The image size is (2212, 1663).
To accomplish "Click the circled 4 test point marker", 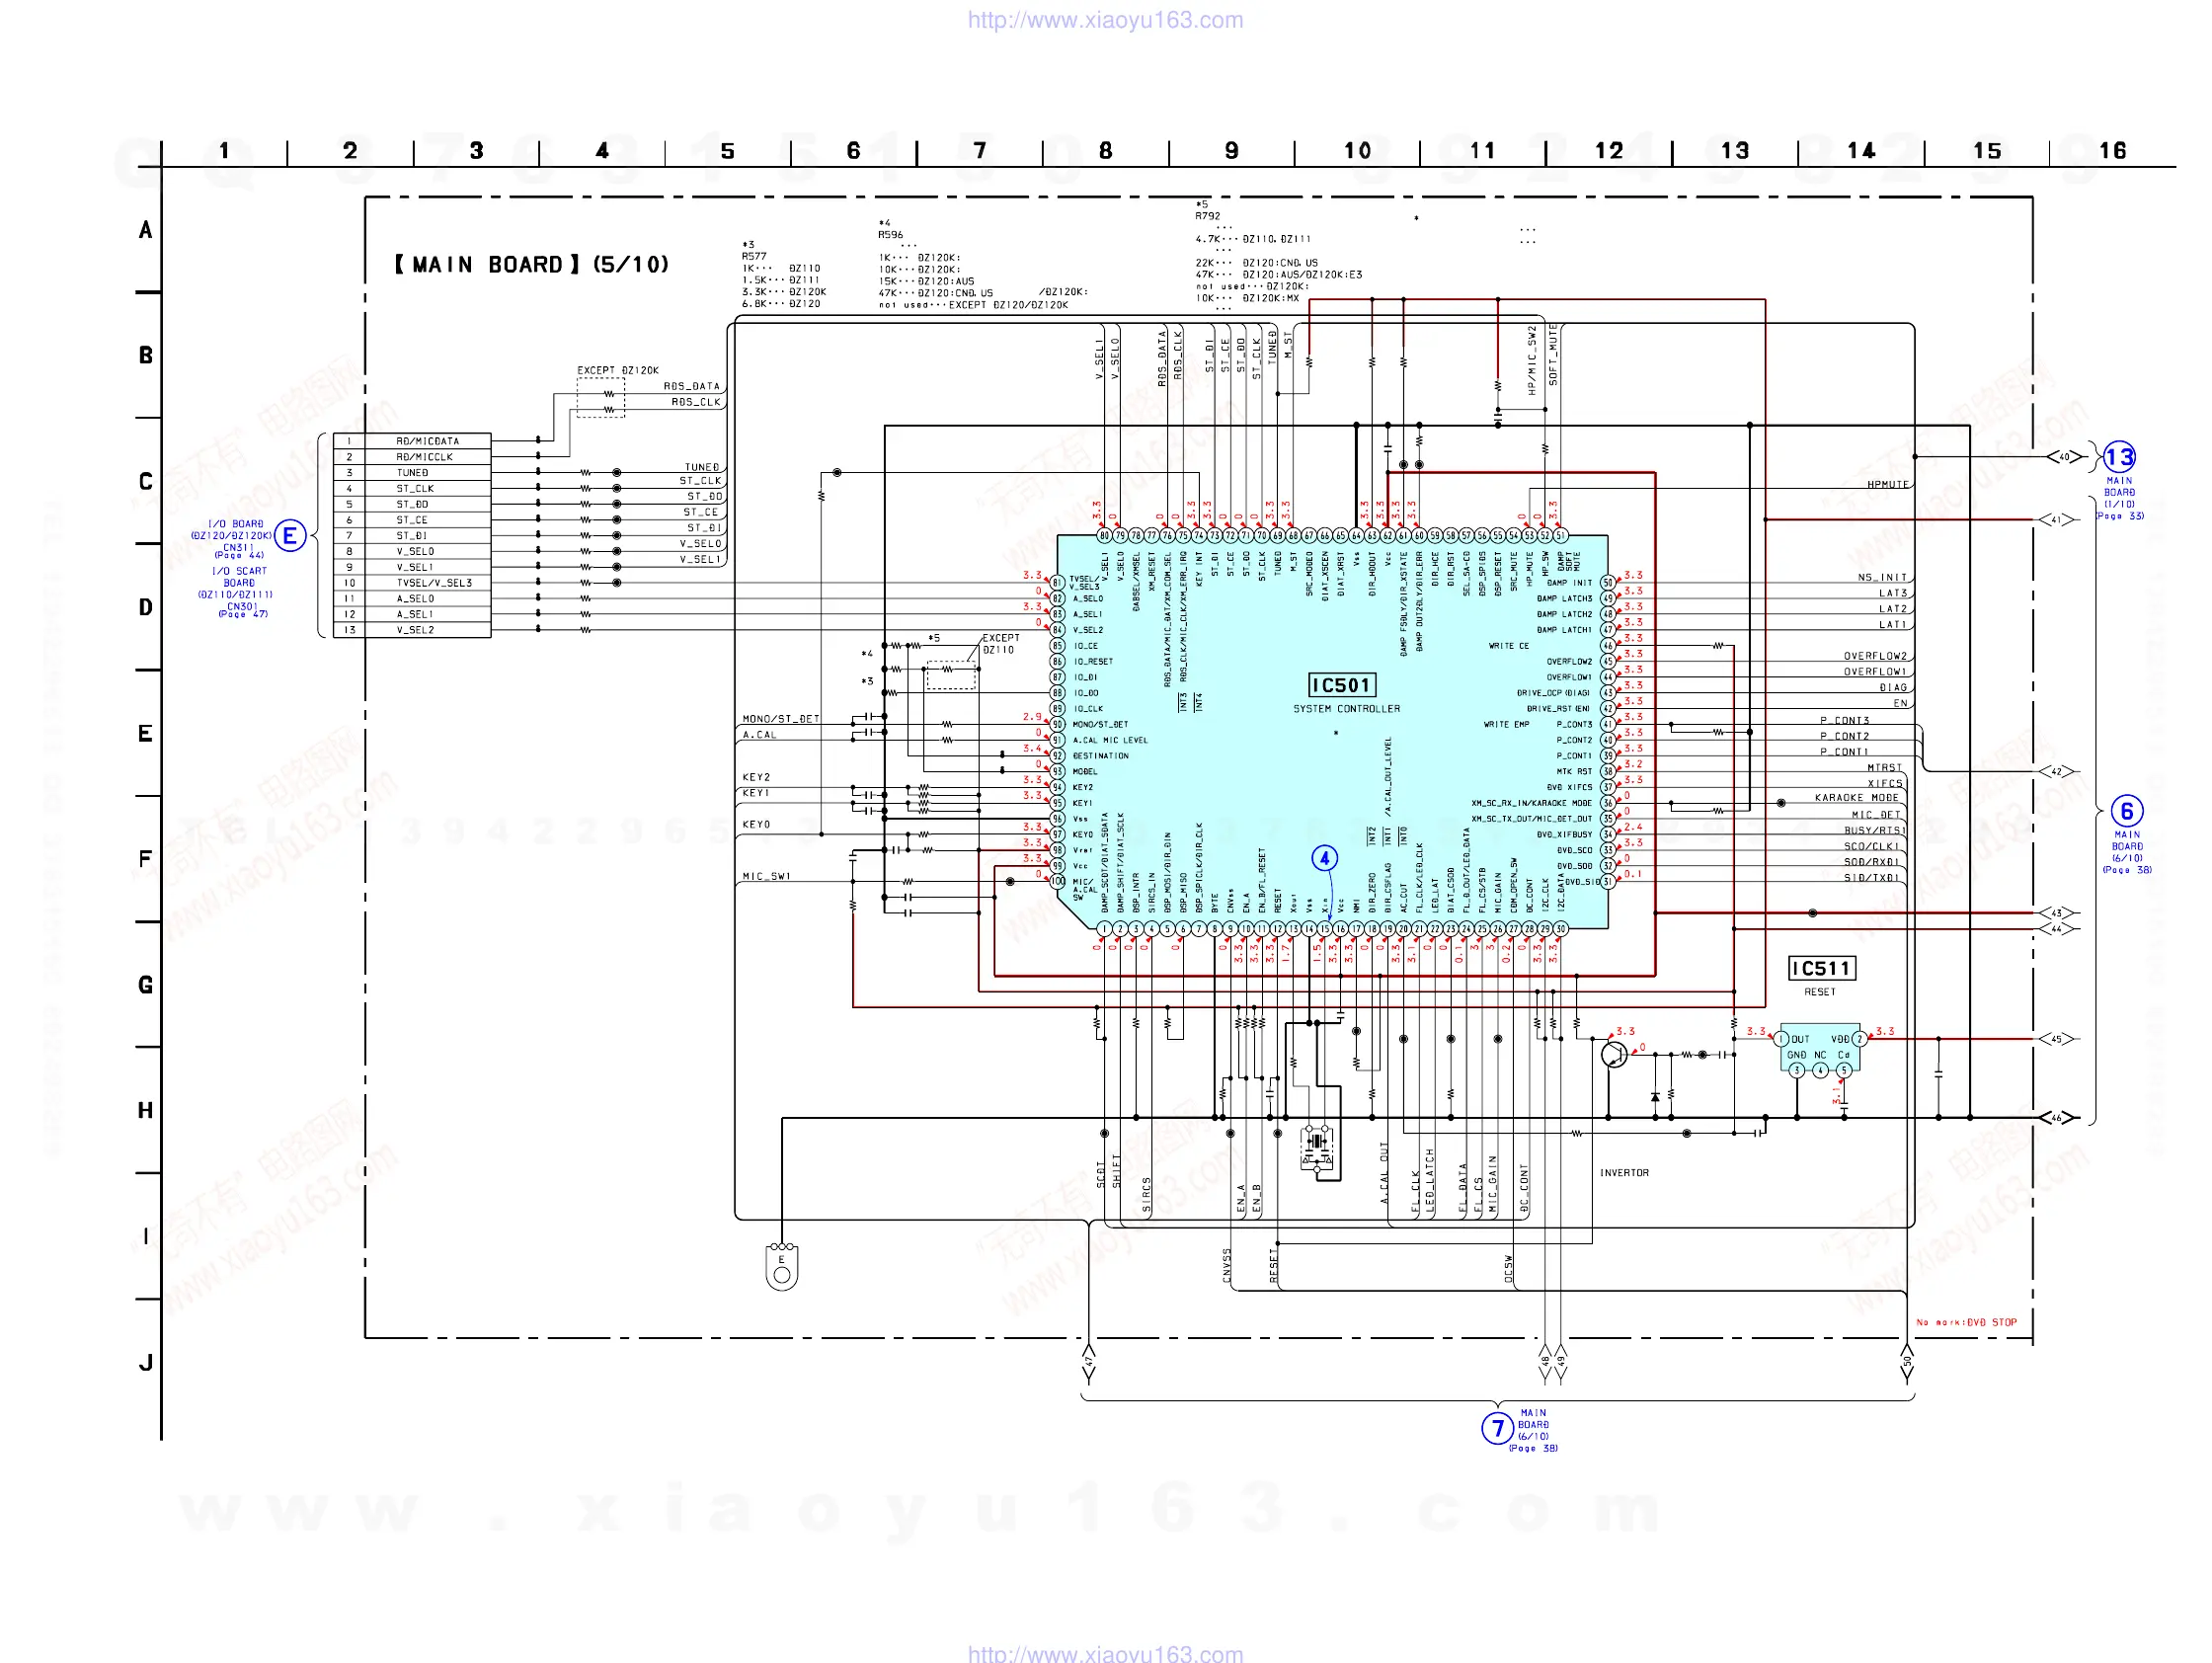I will tap(1324, 858).
